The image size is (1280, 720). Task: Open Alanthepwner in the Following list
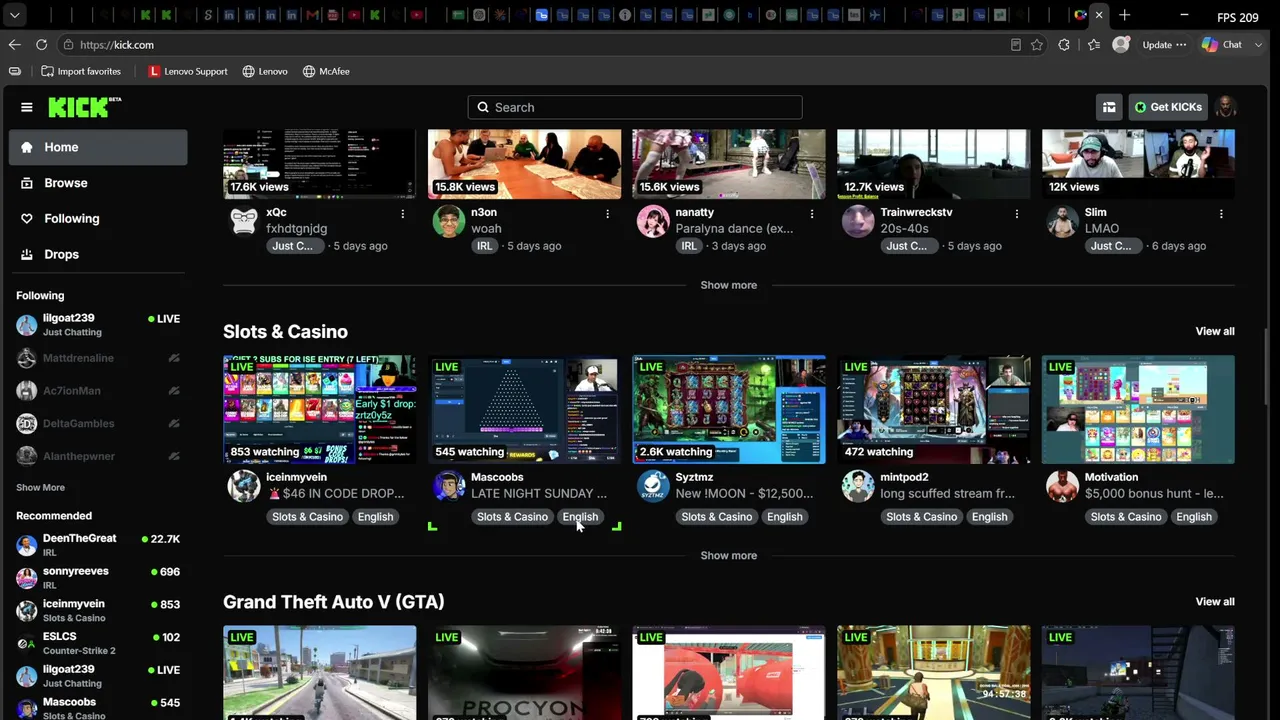pyautogui.click(x=98, y=456)
